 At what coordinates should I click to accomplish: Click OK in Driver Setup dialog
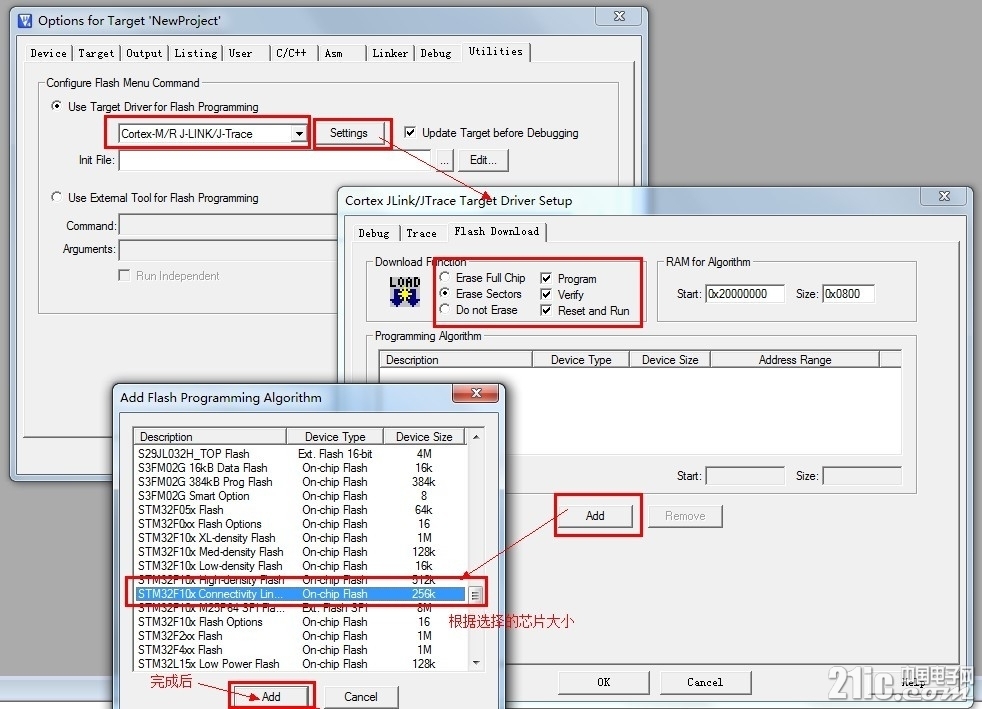click(x=604, y=682)
